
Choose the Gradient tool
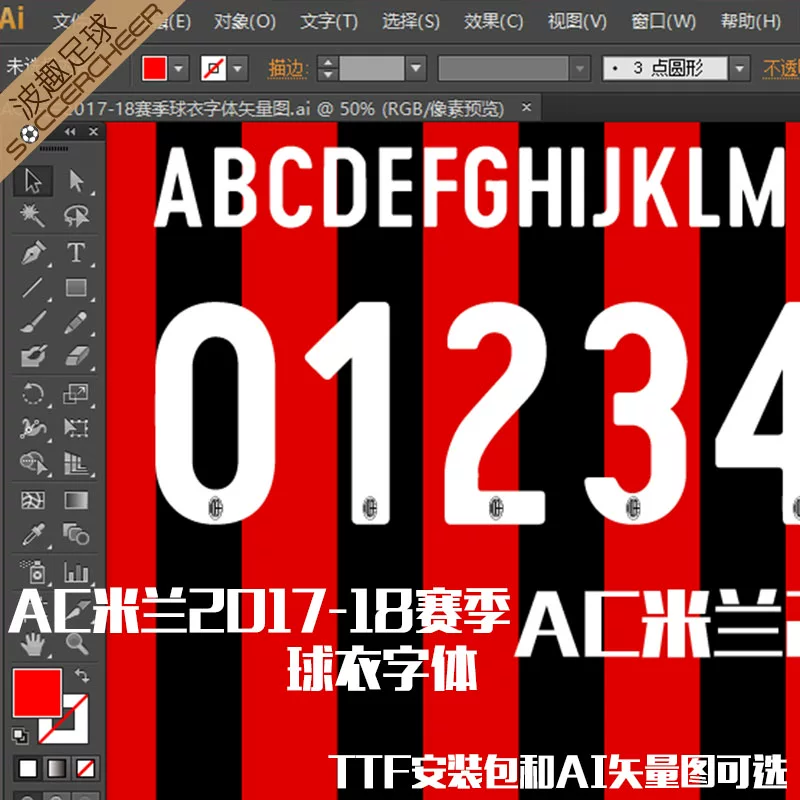[x=77, y=501]
